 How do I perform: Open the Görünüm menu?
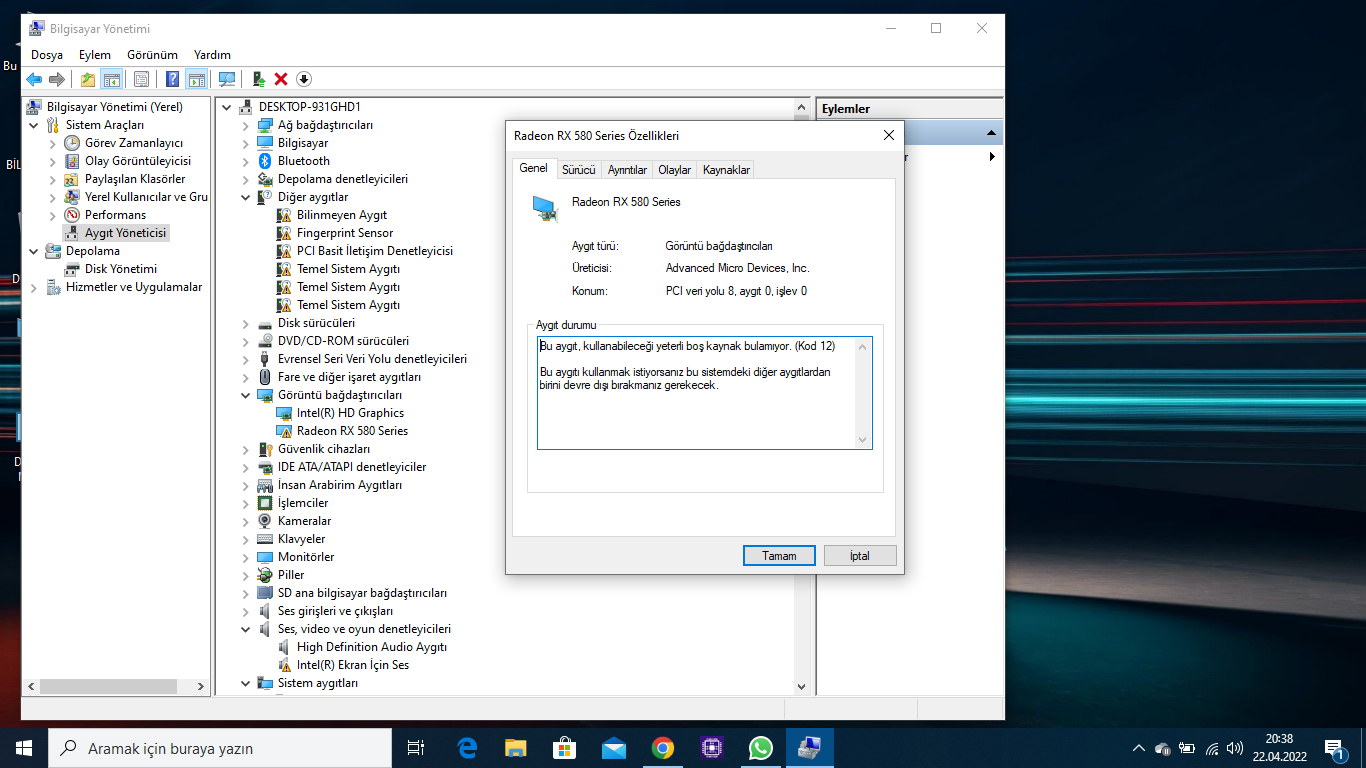pyautogui.click(x=152, y=55)
